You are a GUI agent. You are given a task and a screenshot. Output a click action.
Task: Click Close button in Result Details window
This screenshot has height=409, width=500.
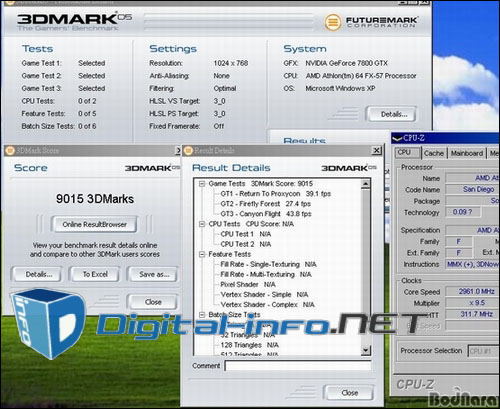coord(349,393)
